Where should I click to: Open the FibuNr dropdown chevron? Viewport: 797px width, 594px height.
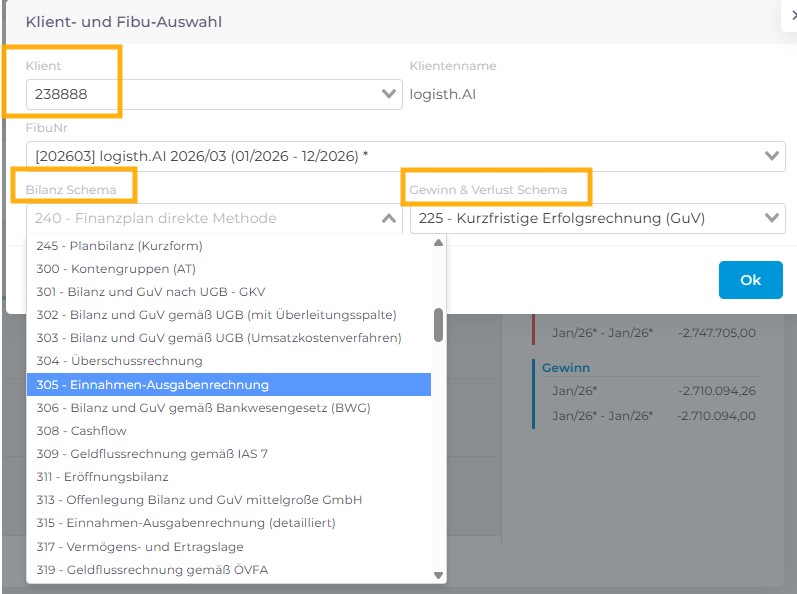(771, 156)
